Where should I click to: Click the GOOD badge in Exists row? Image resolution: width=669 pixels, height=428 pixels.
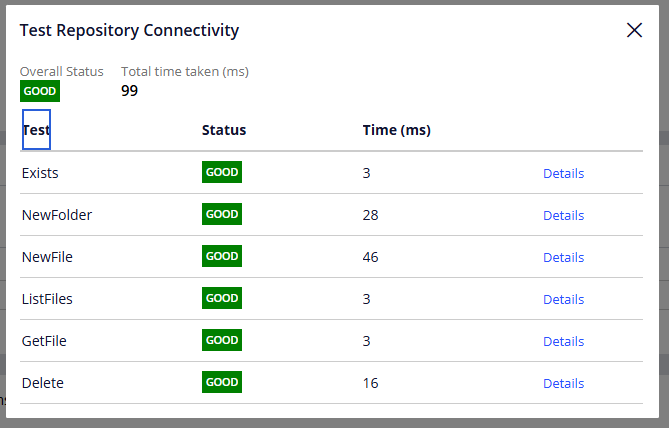[x=222, y=172]
